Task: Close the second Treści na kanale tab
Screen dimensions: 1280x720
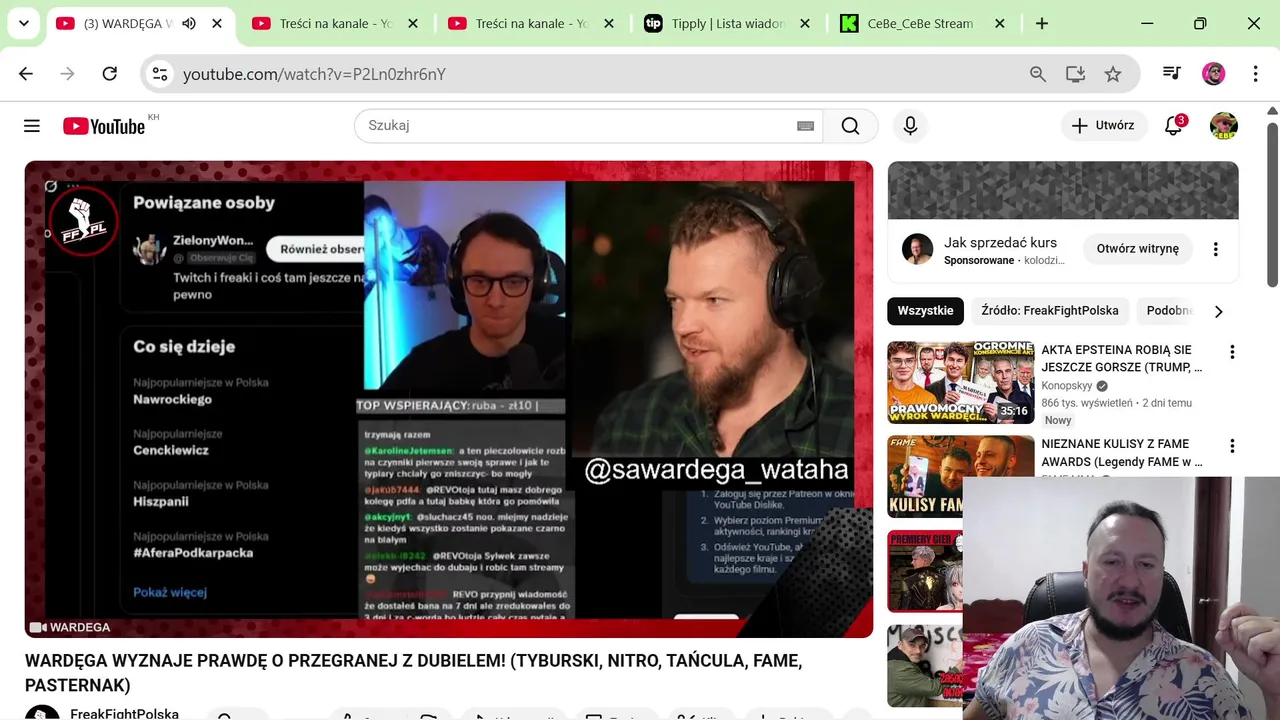Action: 609,23
